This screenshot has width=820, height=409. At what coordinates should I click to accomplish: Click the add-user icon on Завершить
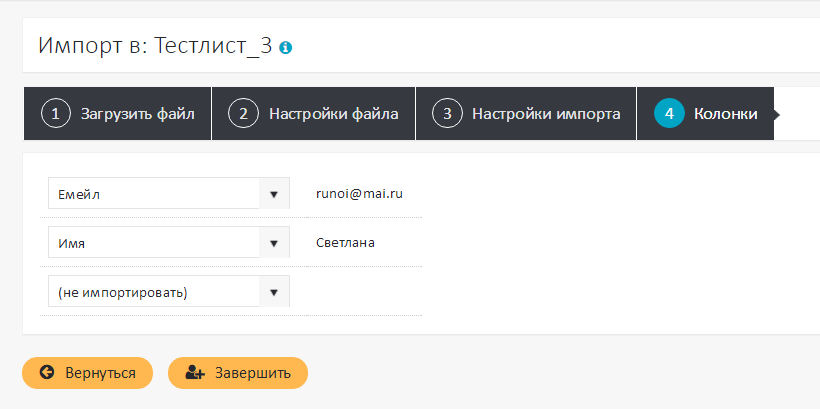tap(195, 373)
